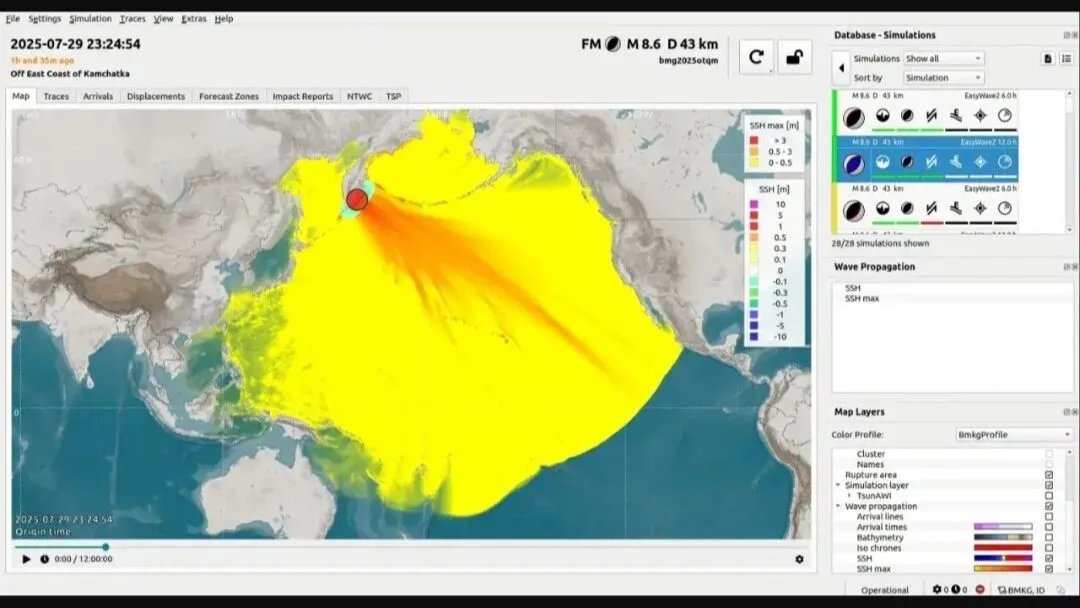Open the Simulation menu
Image resolution: width=1080 pixels, height=608 pixels.
[90, 19]
